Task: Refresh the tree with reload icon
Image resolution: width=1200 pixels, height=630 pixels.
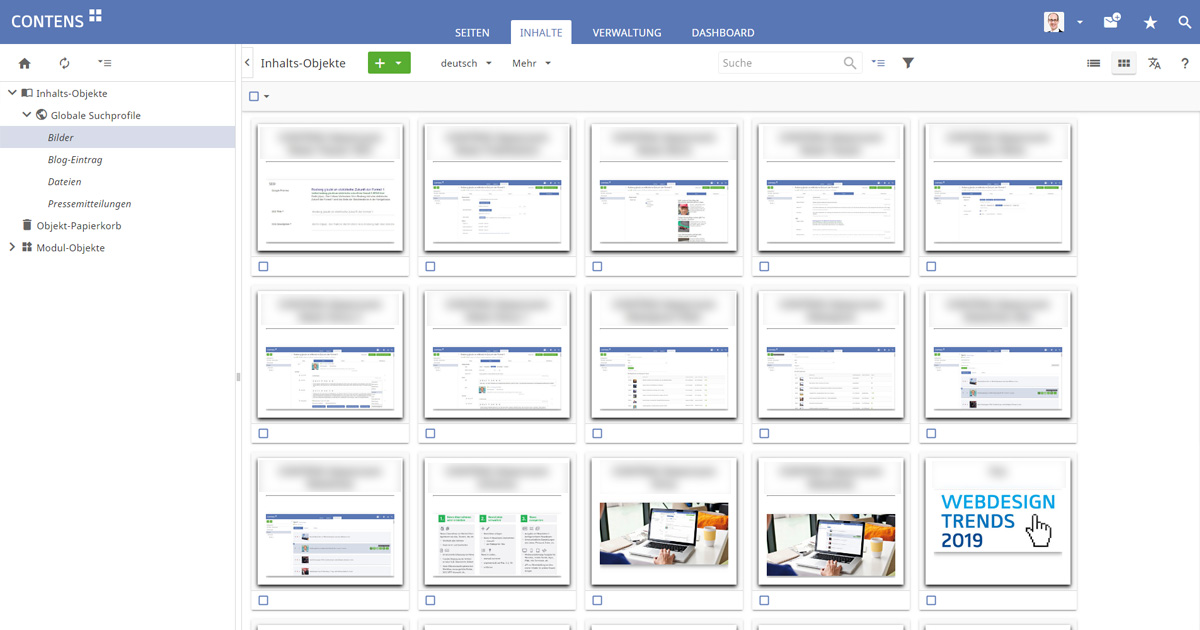Action: pos(65,63)
